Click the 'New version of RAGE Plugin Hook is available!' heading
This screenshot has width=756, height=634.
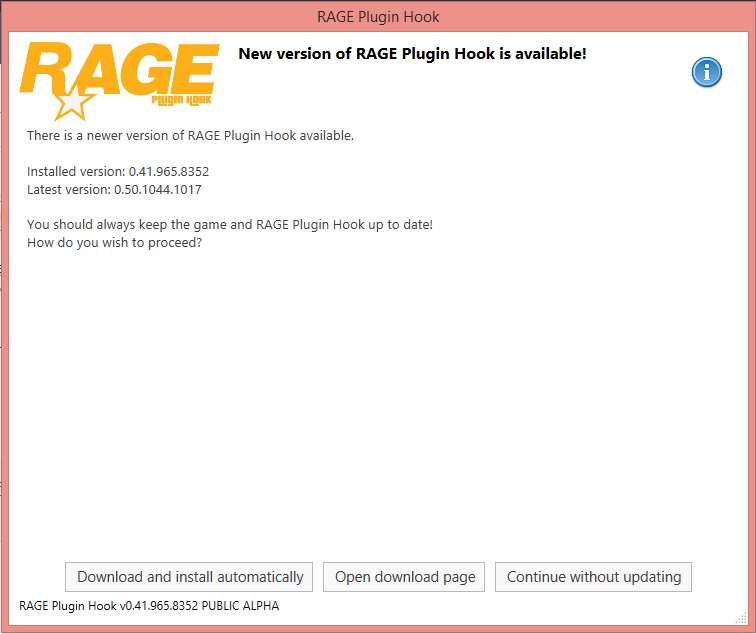pos(412,54)
